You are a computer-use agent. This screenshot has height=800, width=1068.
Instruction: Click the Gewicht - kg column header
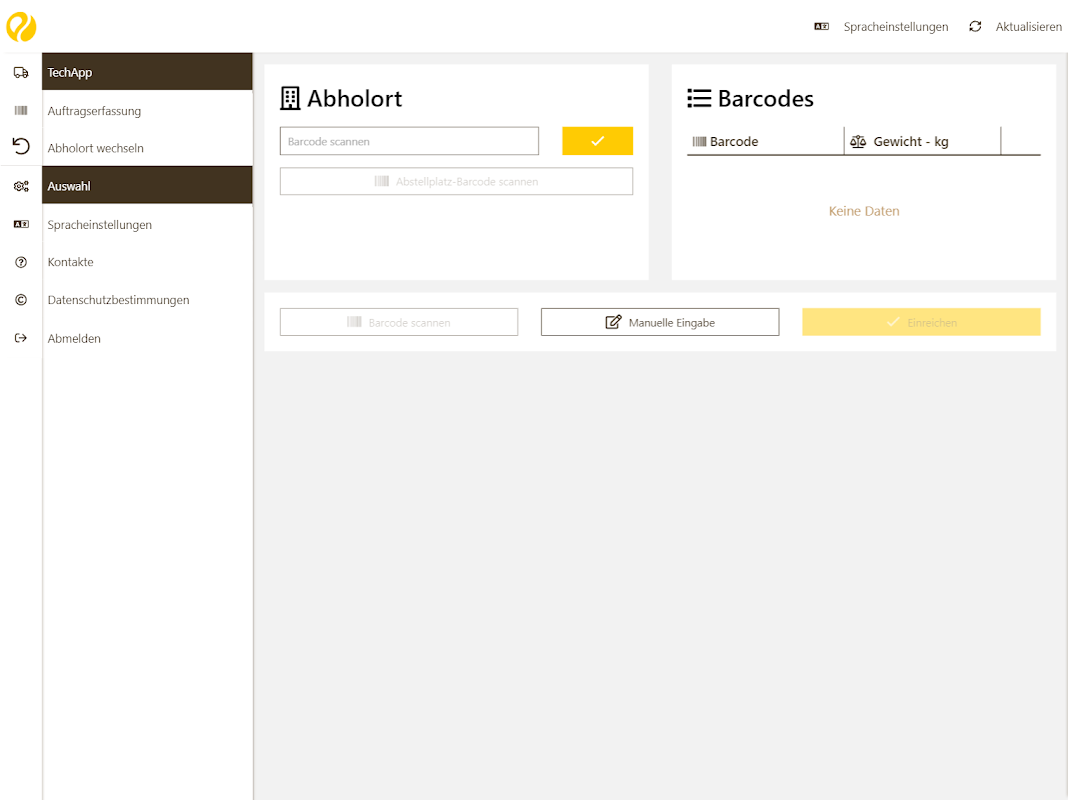(922, 141)
